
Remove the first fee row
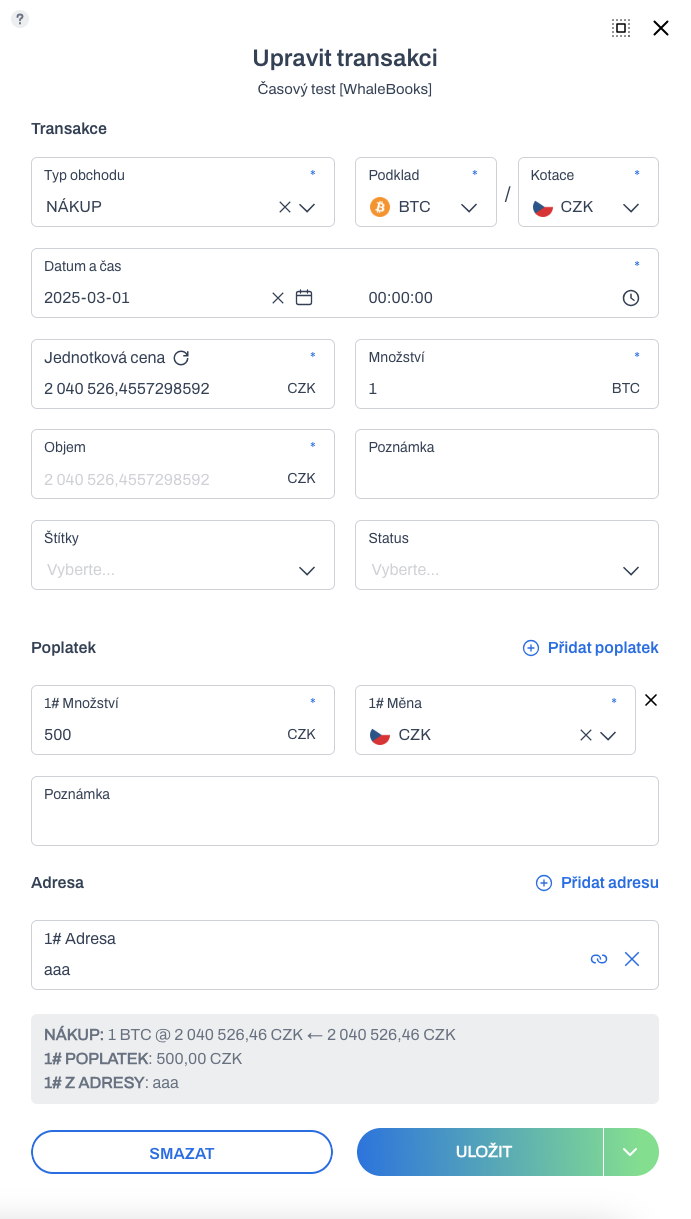click(651, 700)
